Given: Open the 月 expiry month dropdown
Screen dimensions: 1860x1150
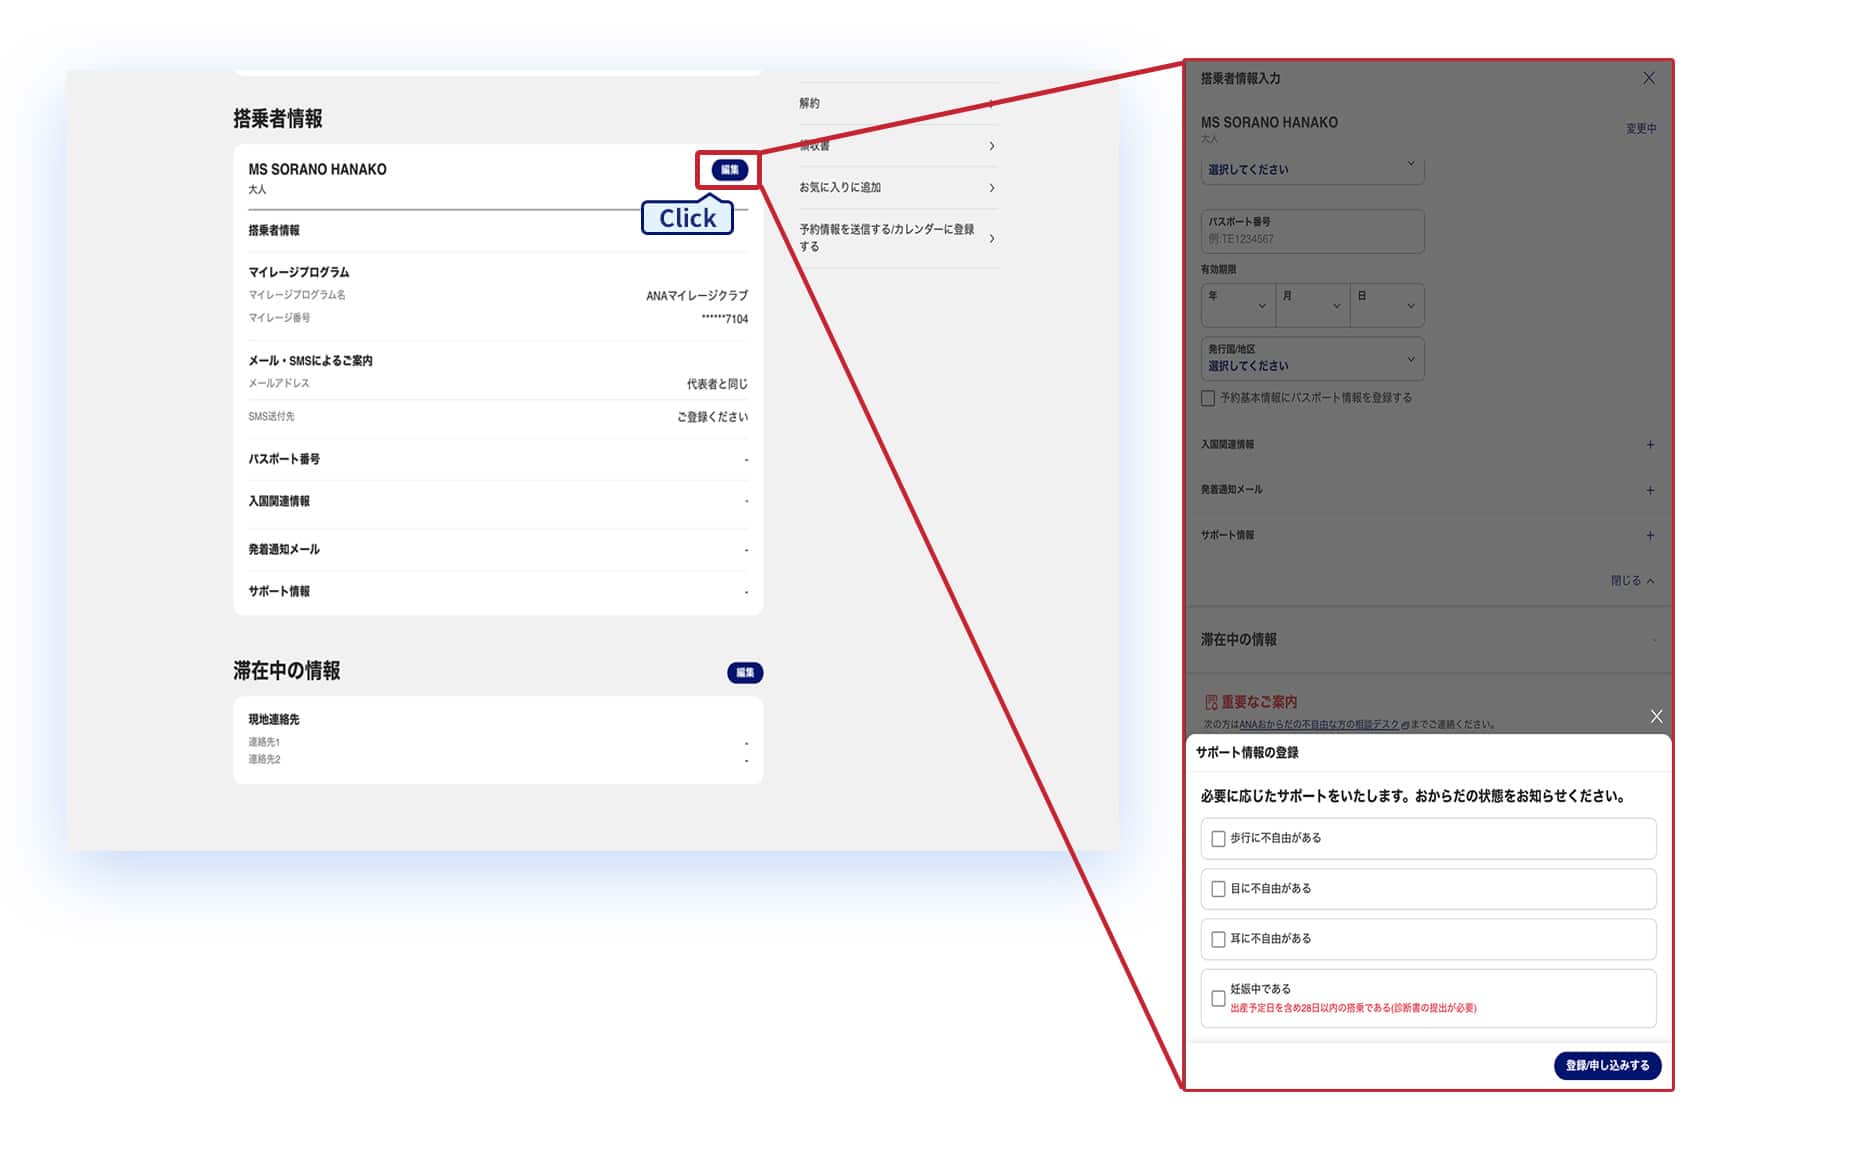Looking at the screenshot, I should 1312,305.
